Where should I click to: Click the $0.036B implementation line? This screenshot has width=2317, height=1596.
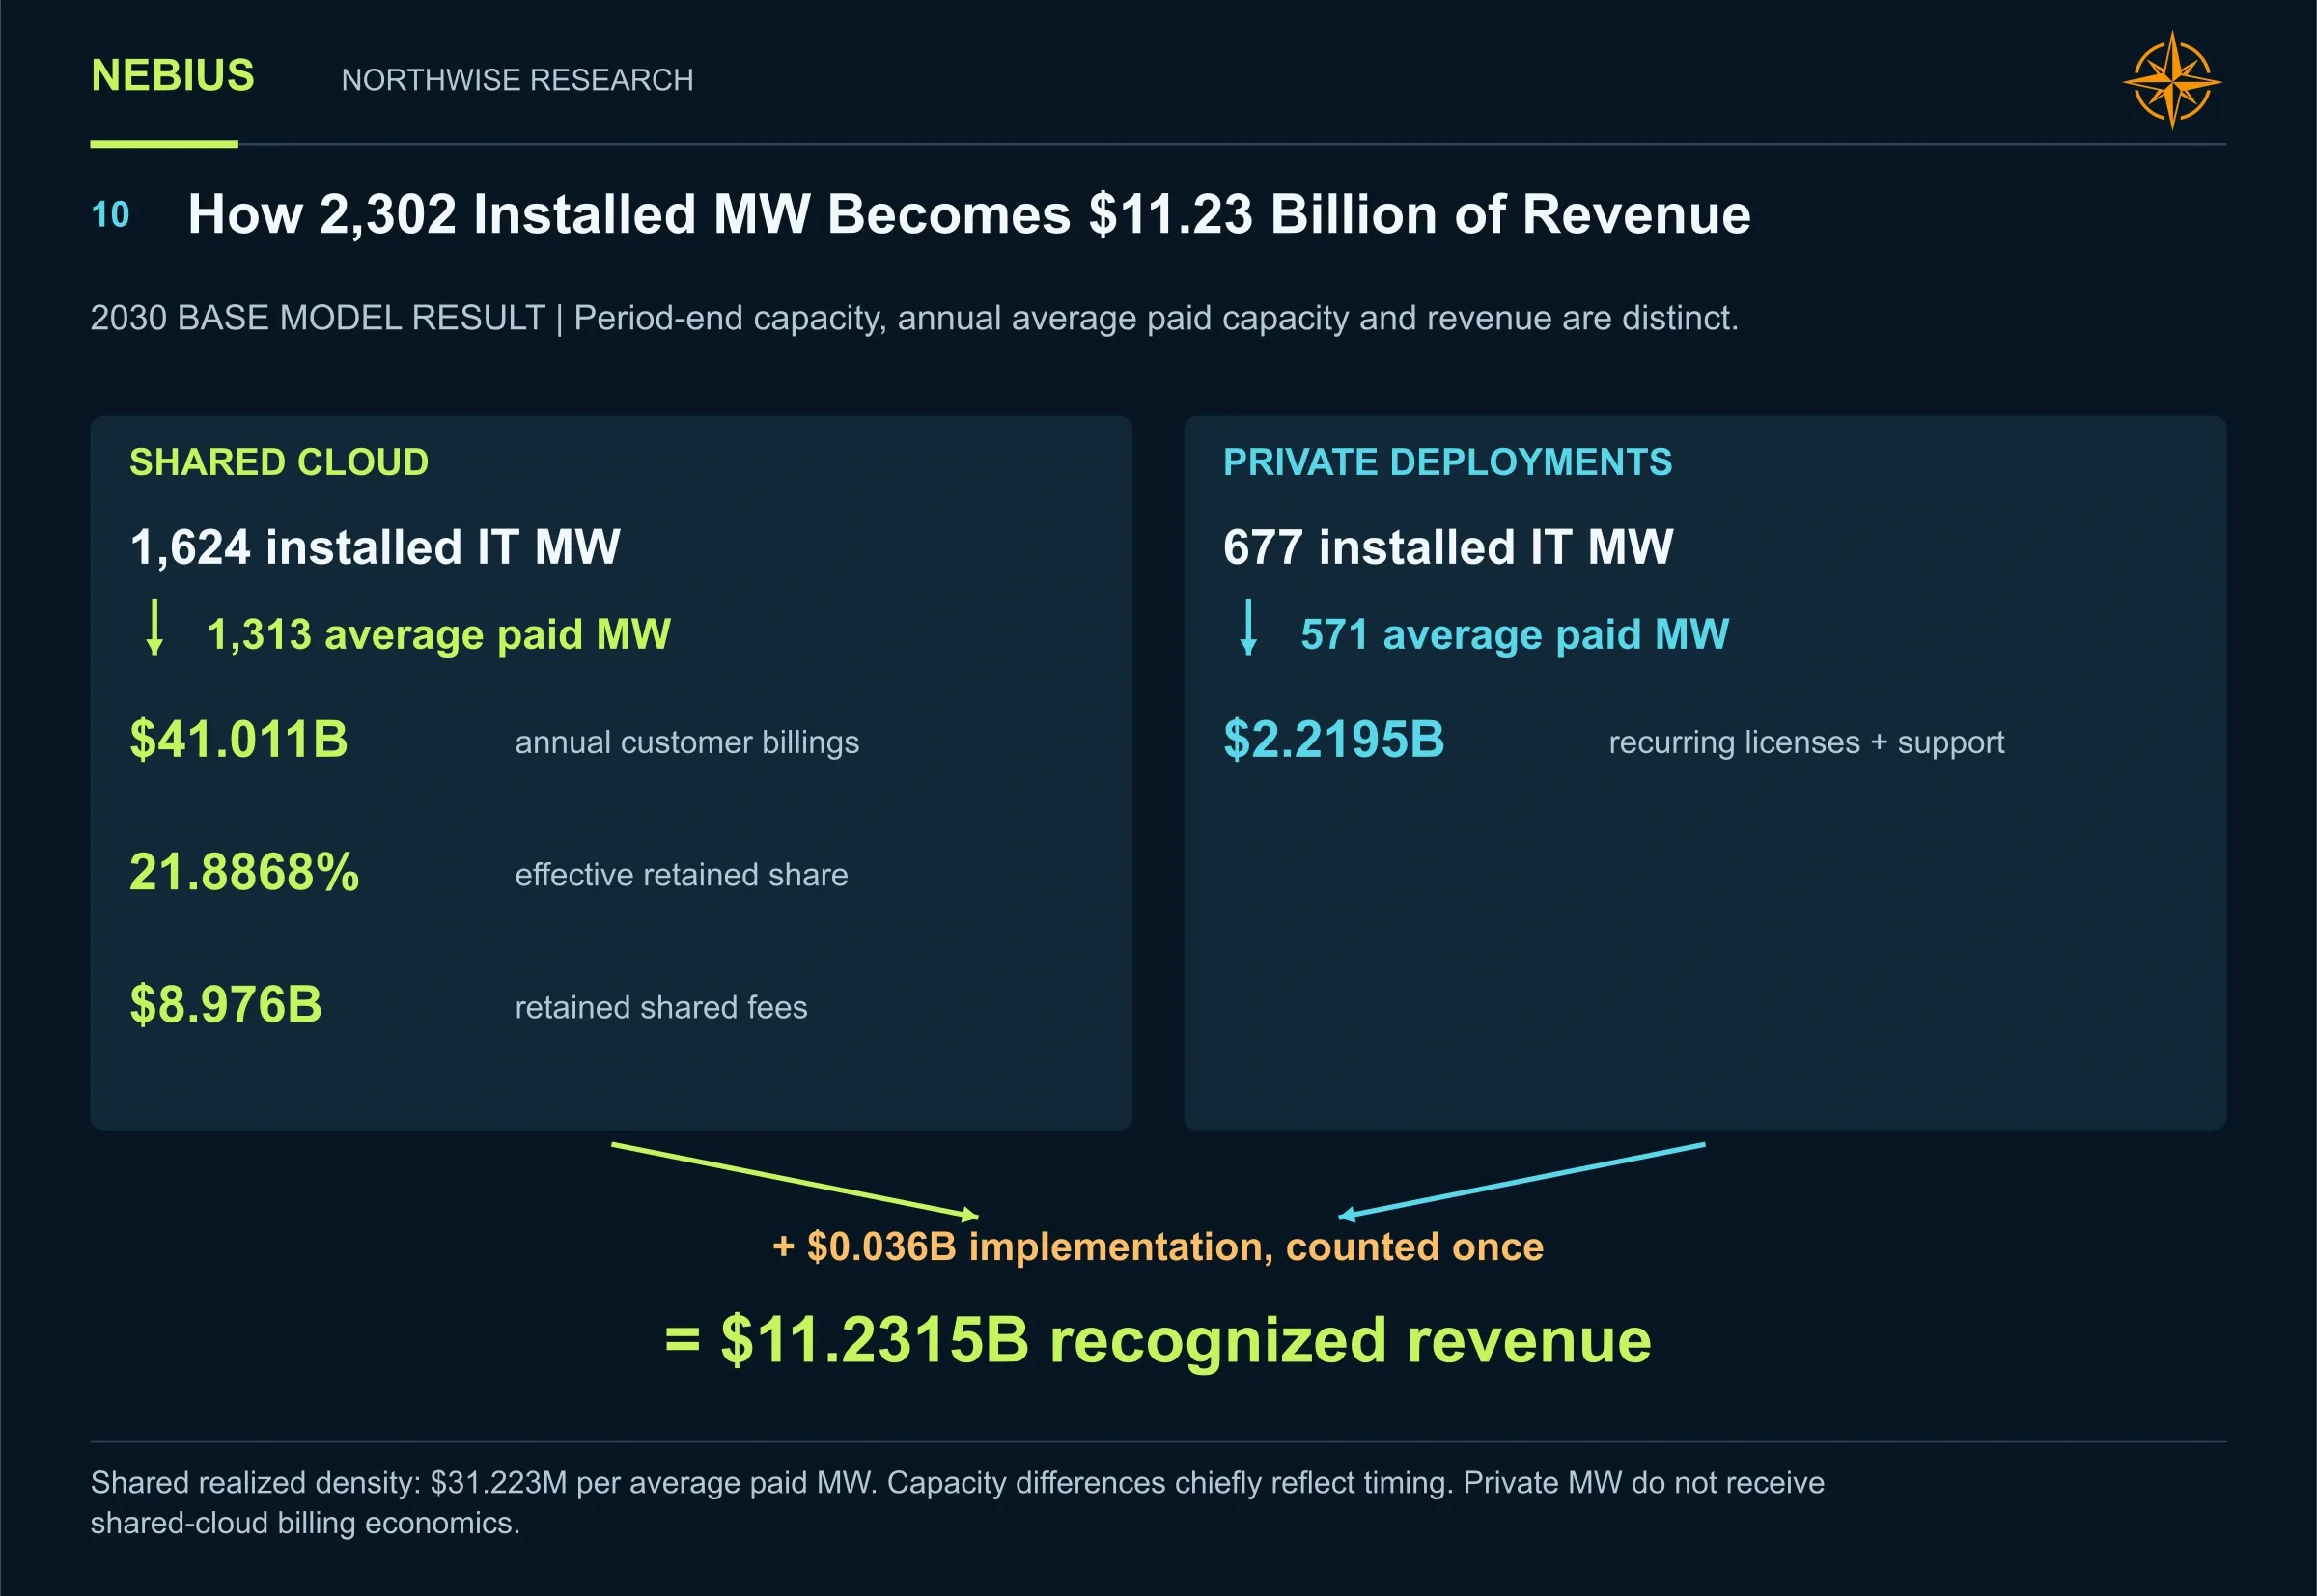[x=1158, y=1247]
